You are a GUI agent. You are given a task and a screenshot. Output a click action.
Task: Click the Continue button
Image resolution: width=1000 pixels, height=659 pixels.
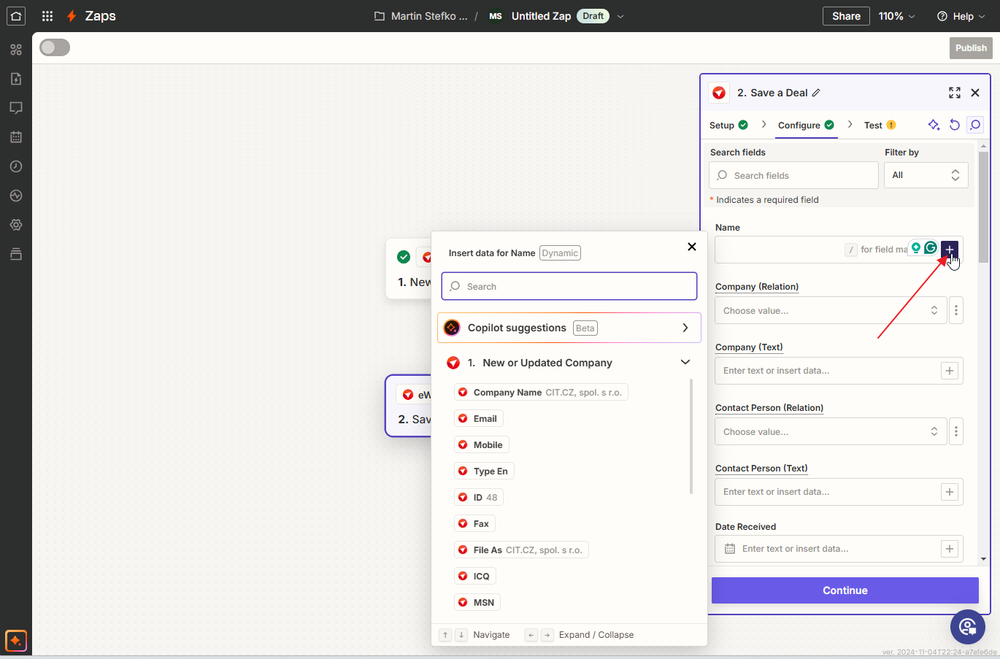coord(845,590)
